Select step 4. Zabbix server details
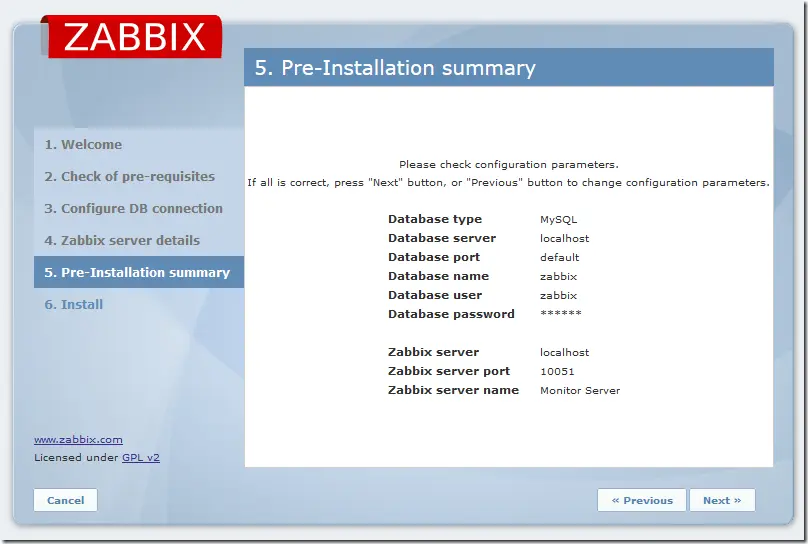Screen dimensions: 808x544 click(x=122, y=240)
